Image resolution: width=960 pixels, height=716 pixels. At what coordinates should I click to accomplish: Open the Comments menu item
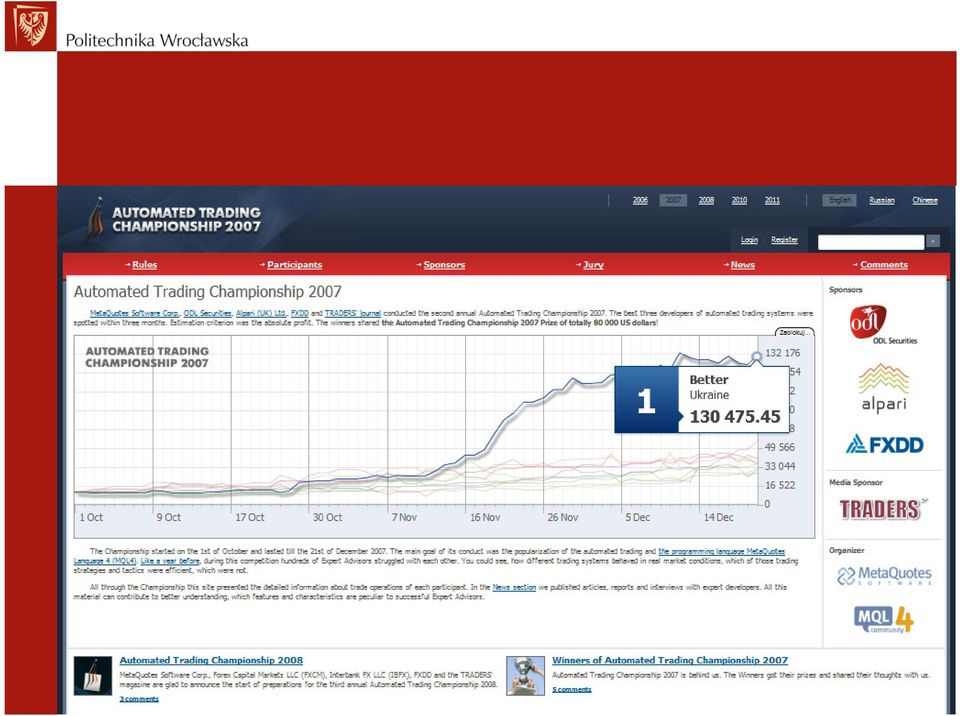(883, 265)
